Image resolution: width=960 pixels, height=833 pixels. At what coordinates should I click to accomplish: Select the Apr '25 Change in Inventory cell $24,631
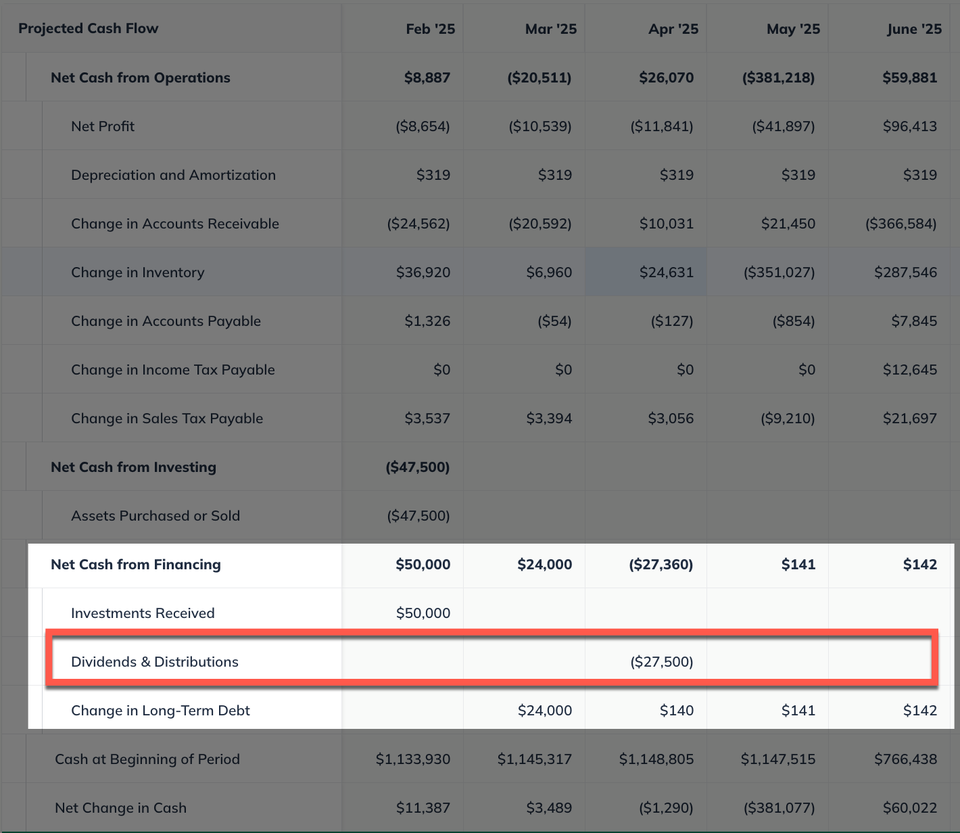[667, 272]
